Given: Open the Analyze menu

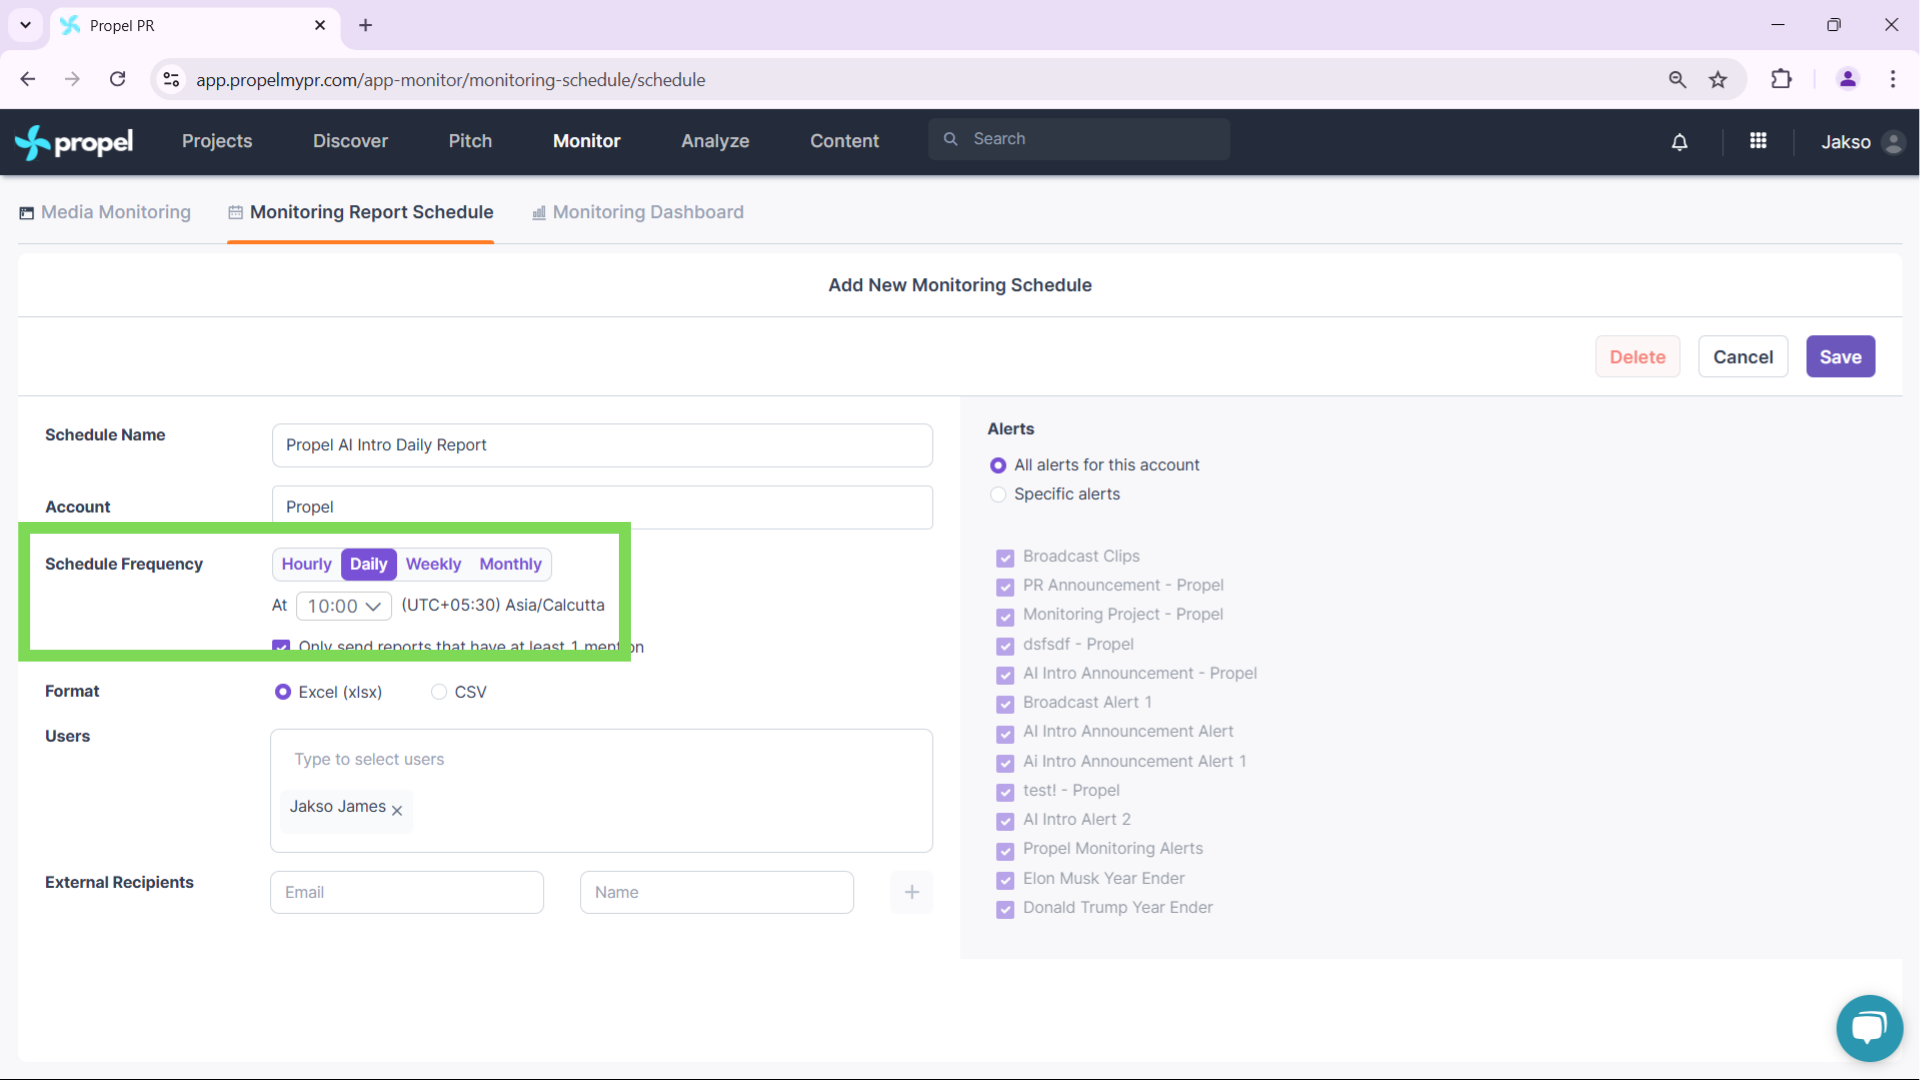Looking at the screenshot, I should point(715,141).
